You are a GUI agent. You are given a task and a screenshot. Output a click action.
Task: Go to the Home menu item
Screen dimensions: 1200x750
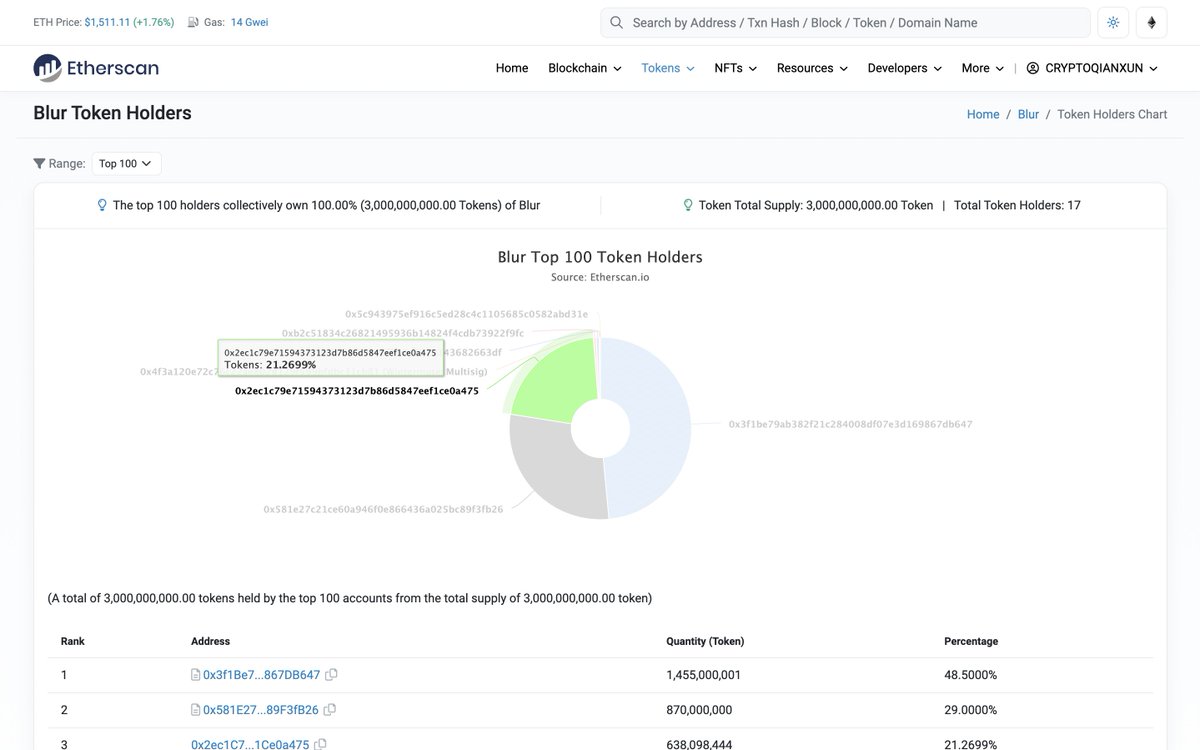click(512, 68)
